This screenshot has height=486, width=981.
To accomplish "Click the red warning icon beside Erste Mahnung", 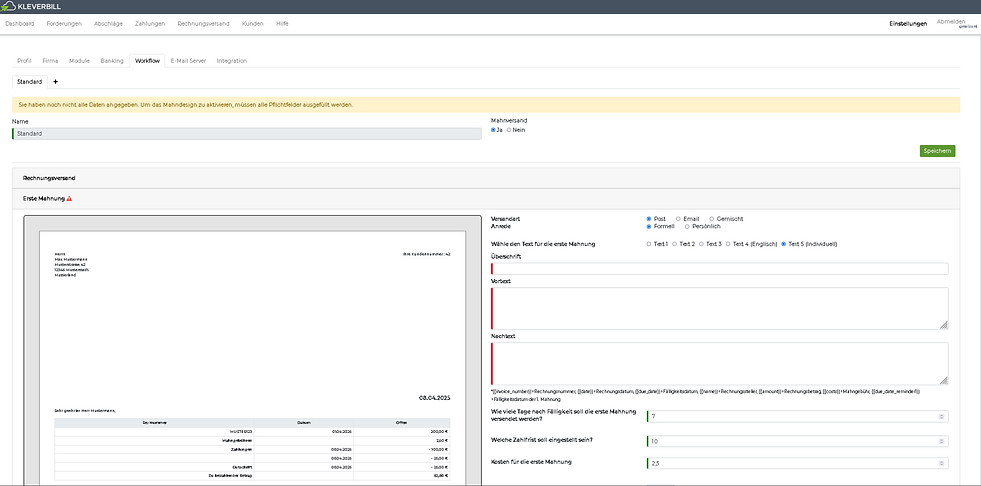I will (69, 199).
